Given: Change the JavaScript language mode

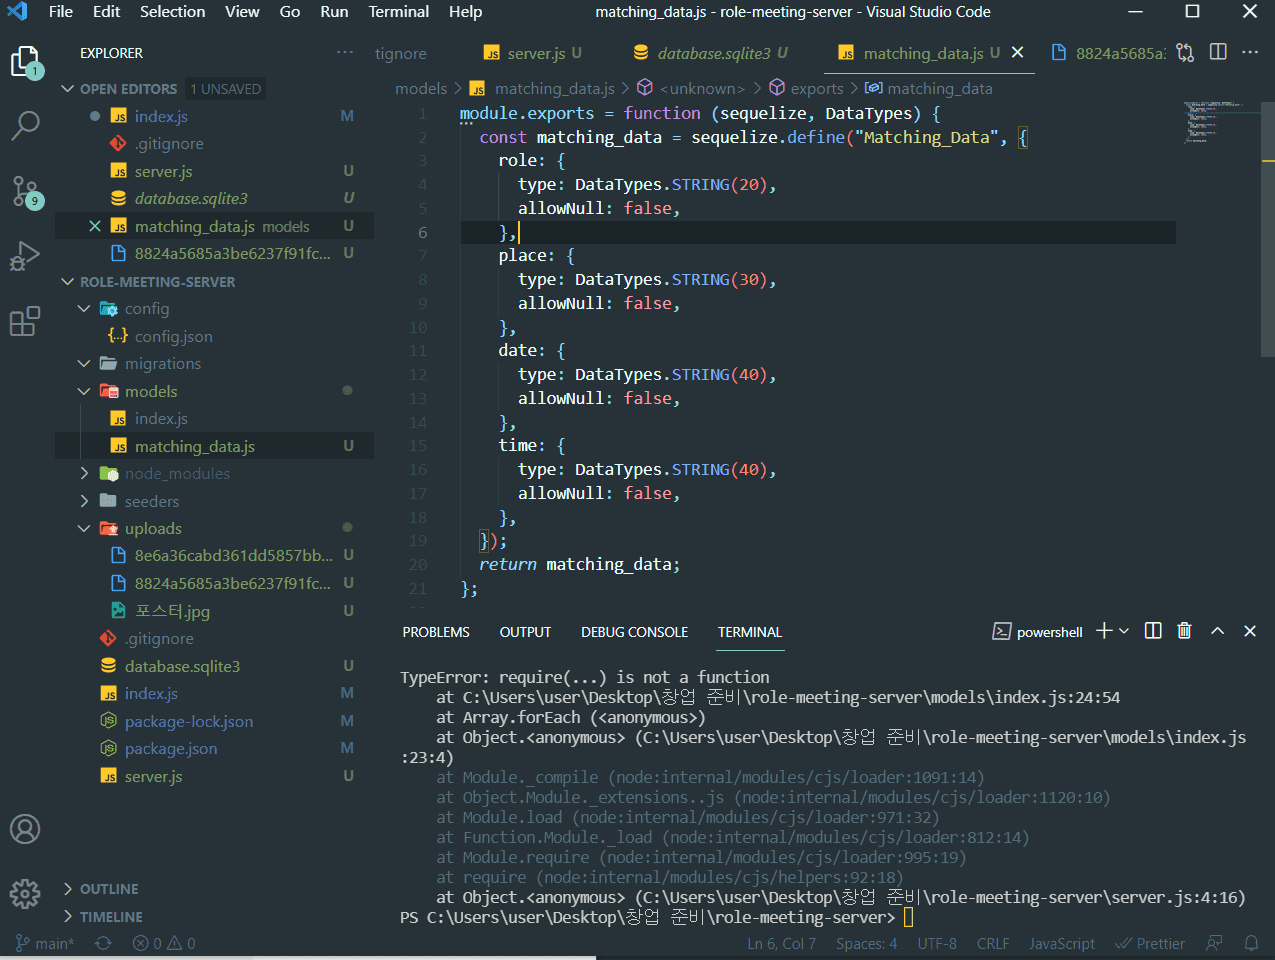Looking at the screenshot, I should click(1061, 943).
